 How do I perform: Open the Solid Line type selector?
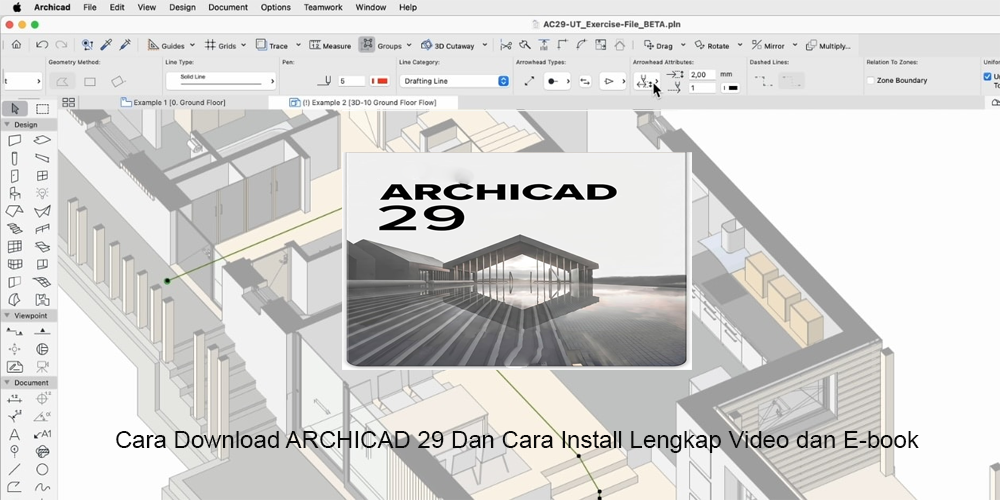[x=221, y=81]
